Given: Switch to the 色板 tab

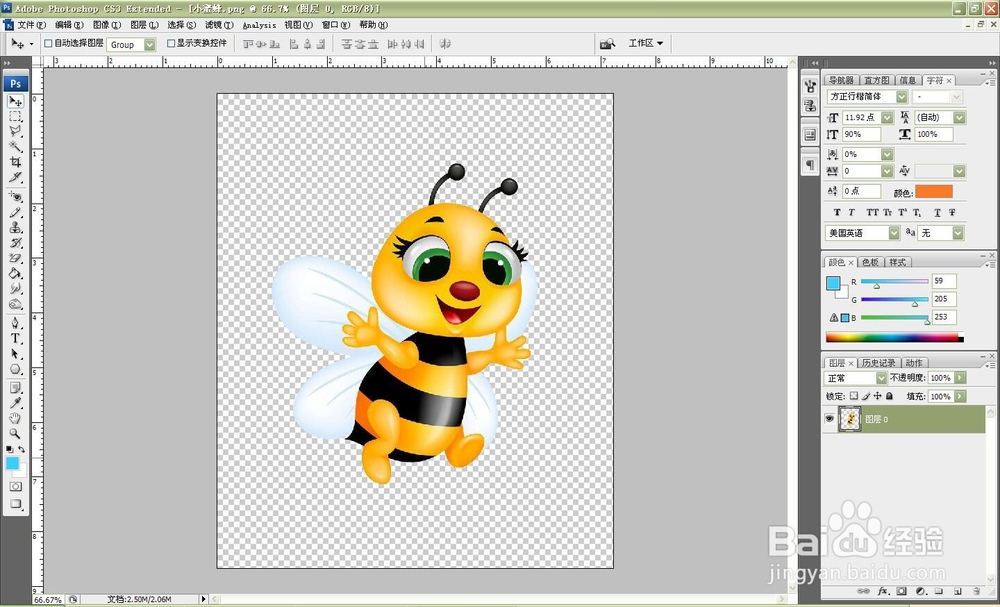Looking at the screenshot, I should tap(870, 262).
